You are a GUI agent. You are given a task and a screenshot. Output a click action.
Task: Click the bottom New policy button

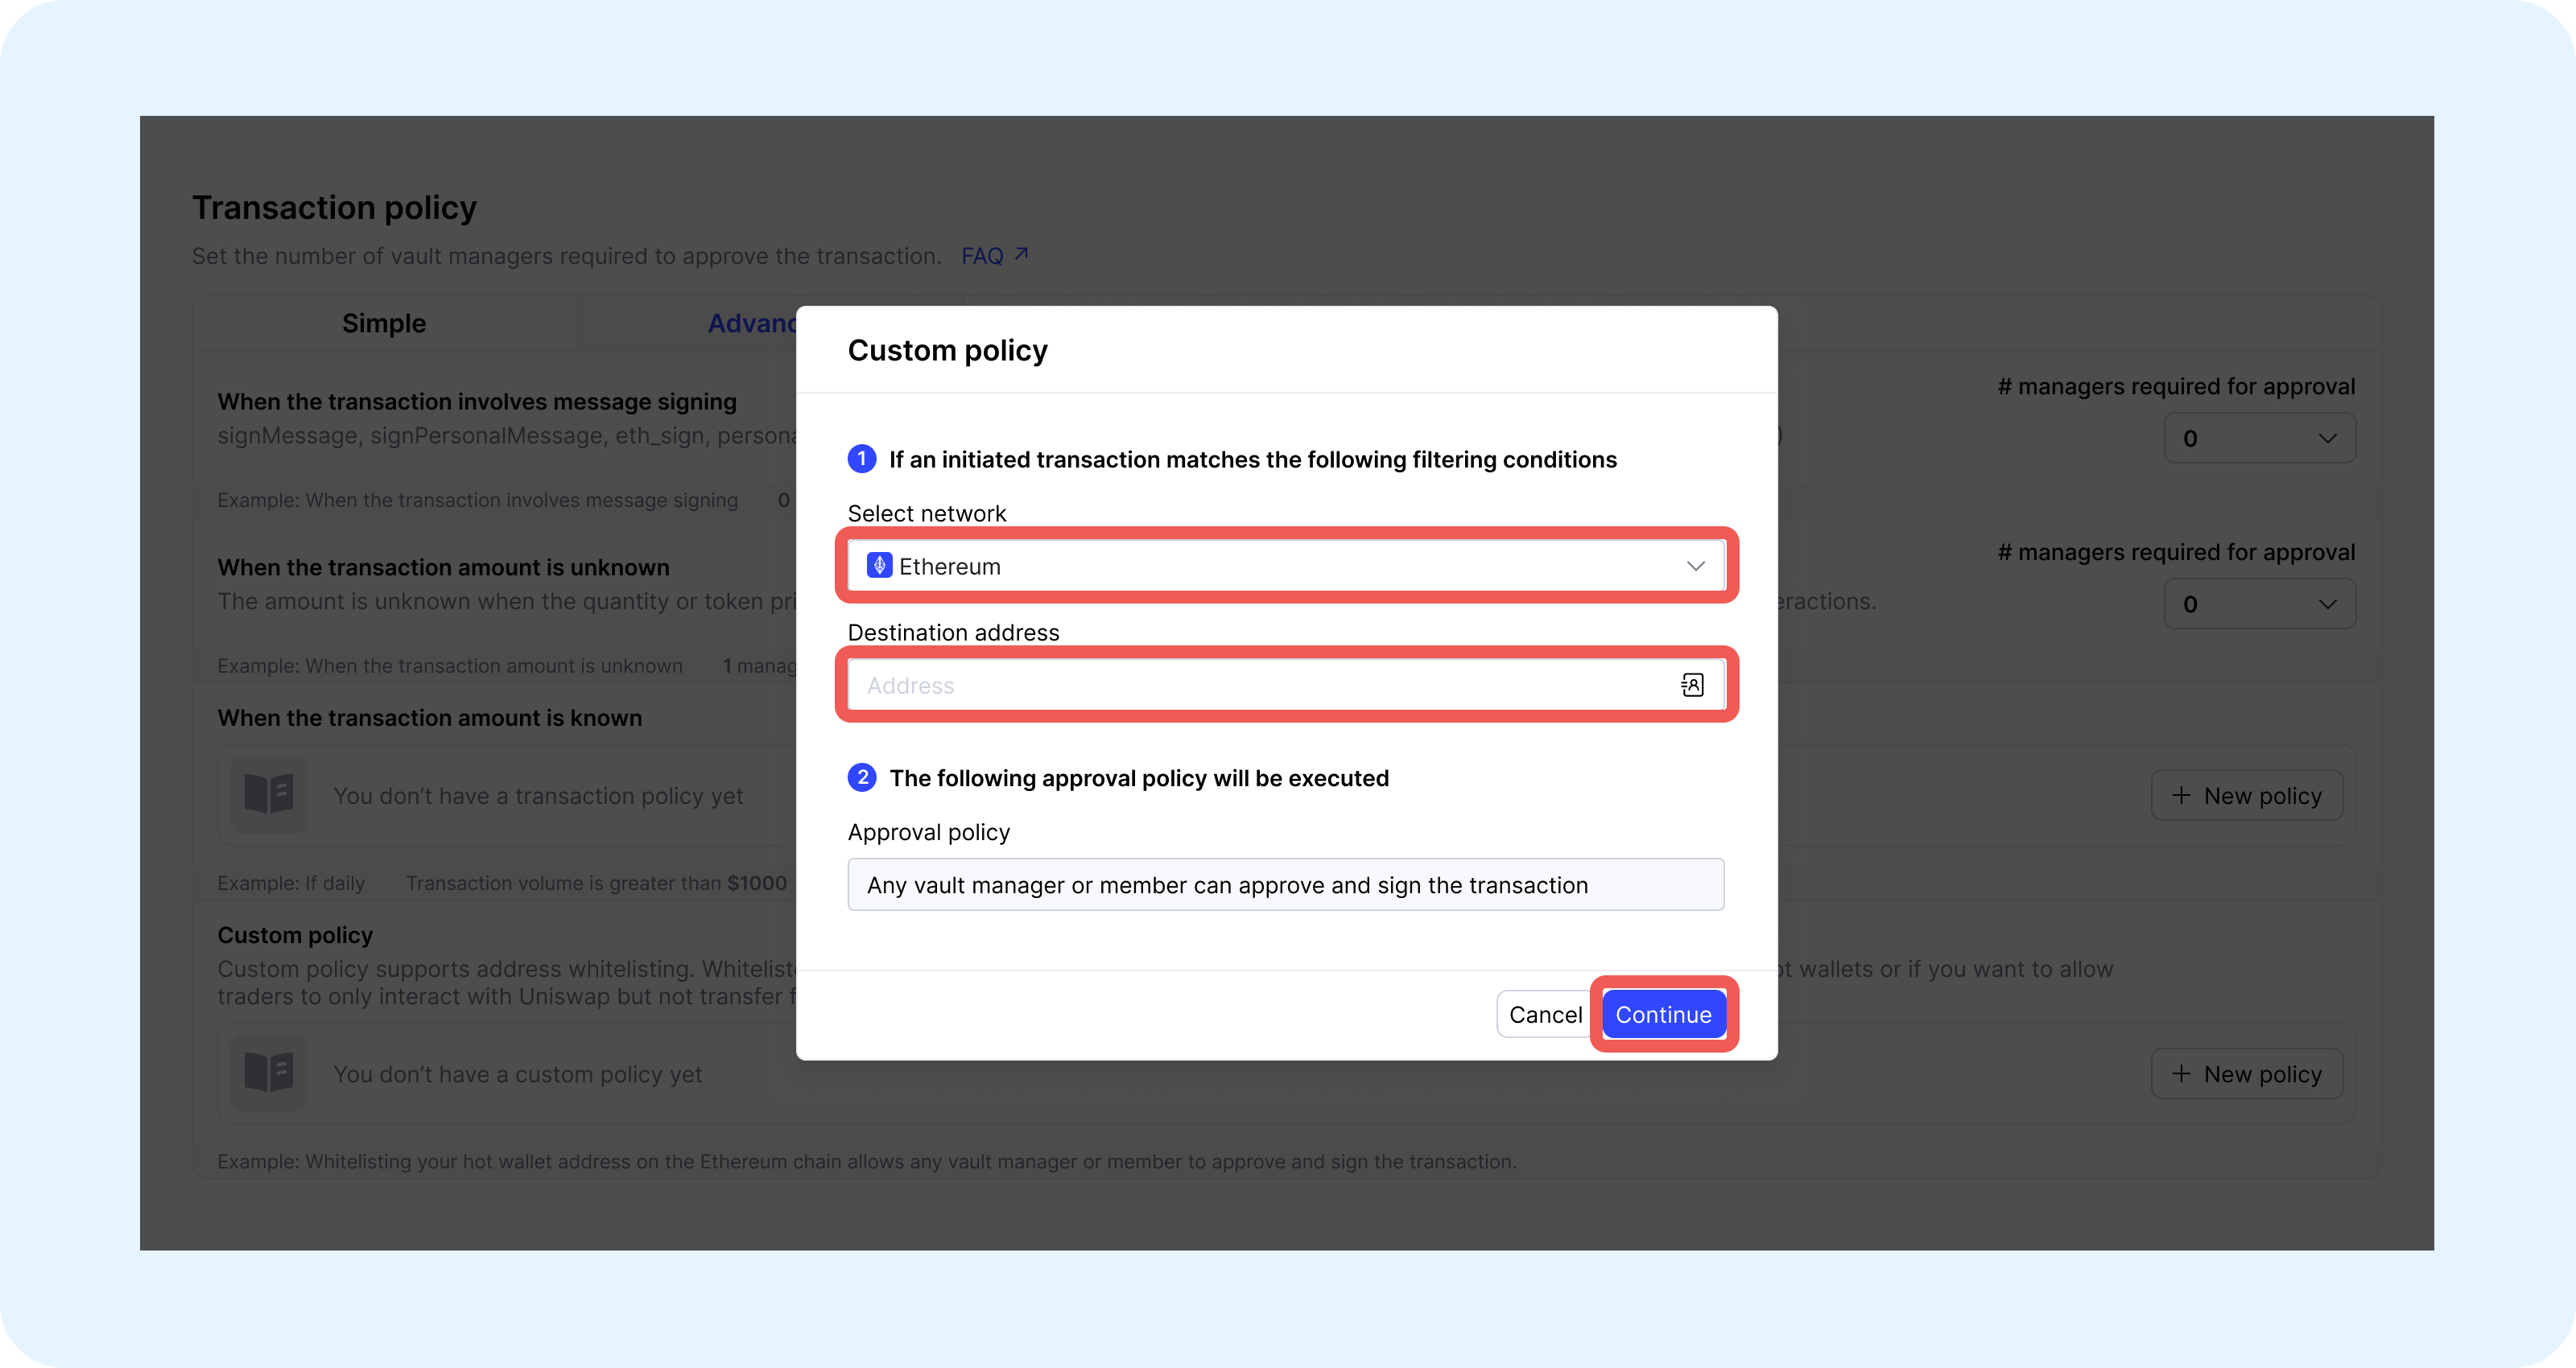[2246, 1073]
